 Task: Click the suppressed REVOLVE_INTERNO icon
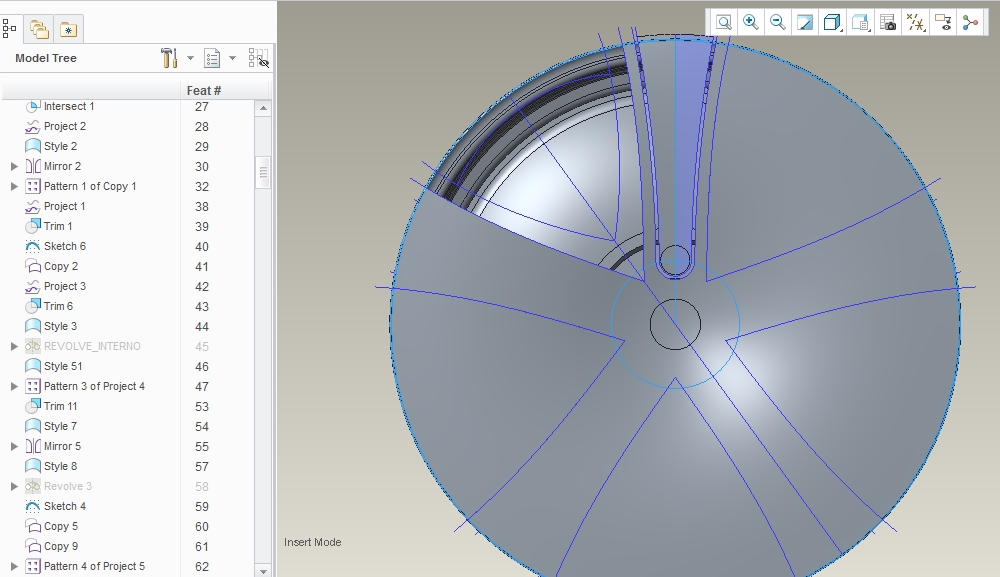tap(33, 346)
